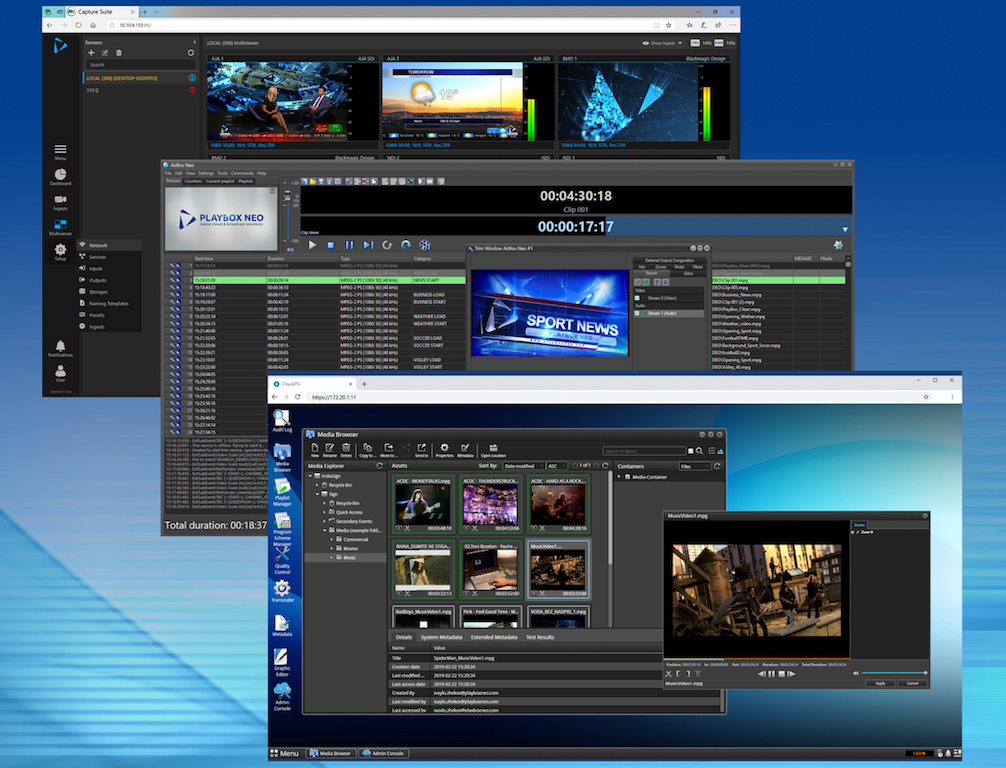Open Ingests in Capture Suite sidebar
1006x768 pixels.
(x=60, y=203)
